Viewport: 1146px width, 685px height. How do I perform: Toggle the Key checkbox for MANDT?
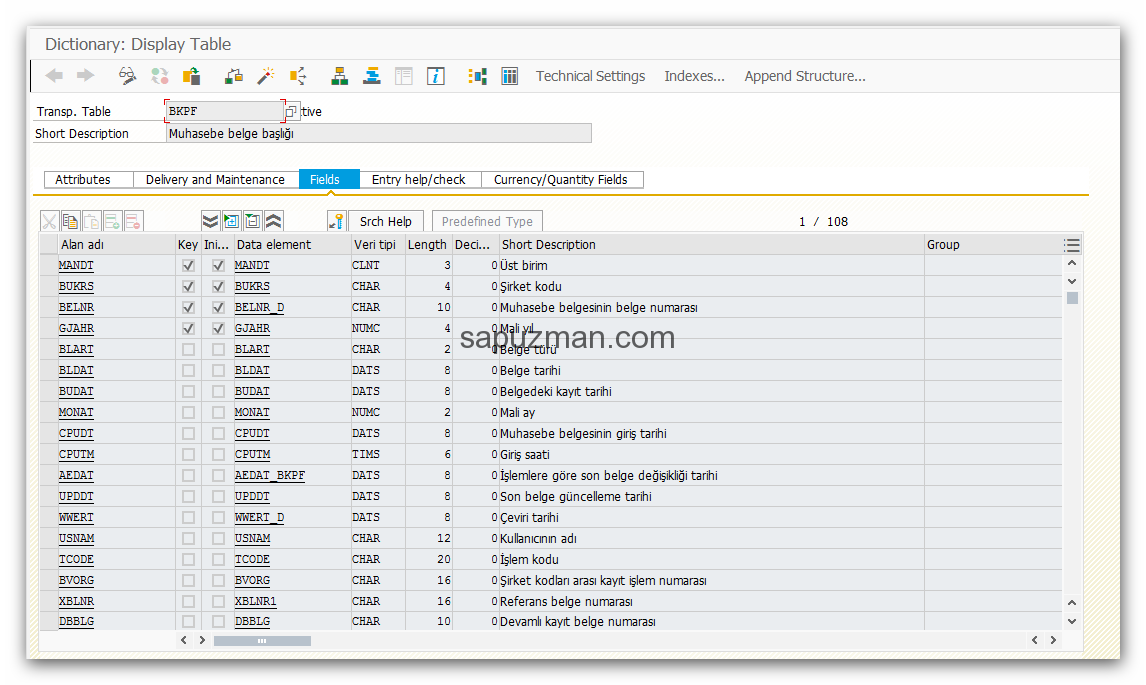tap(188, 266)
